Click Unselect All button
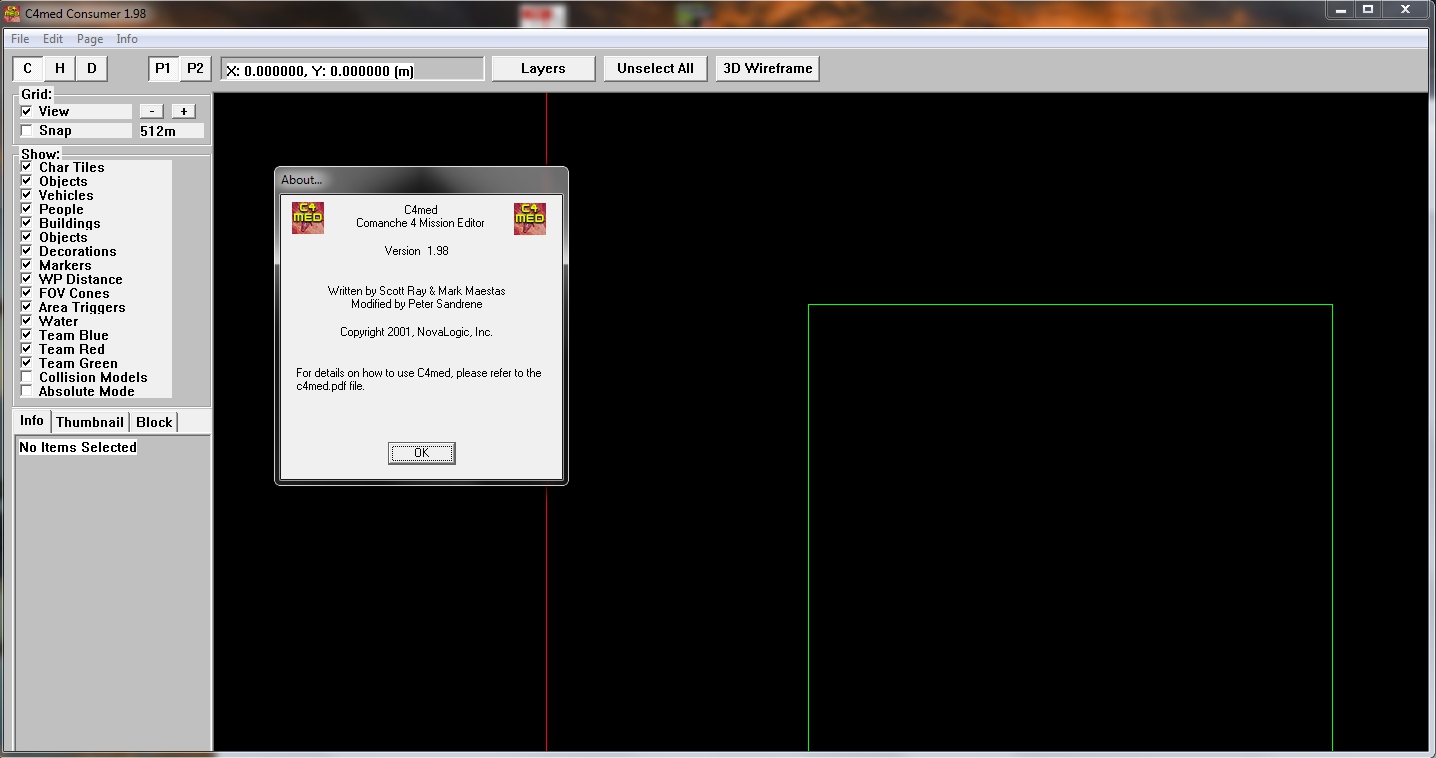The image size is (1436, 758). coord(655,68)
